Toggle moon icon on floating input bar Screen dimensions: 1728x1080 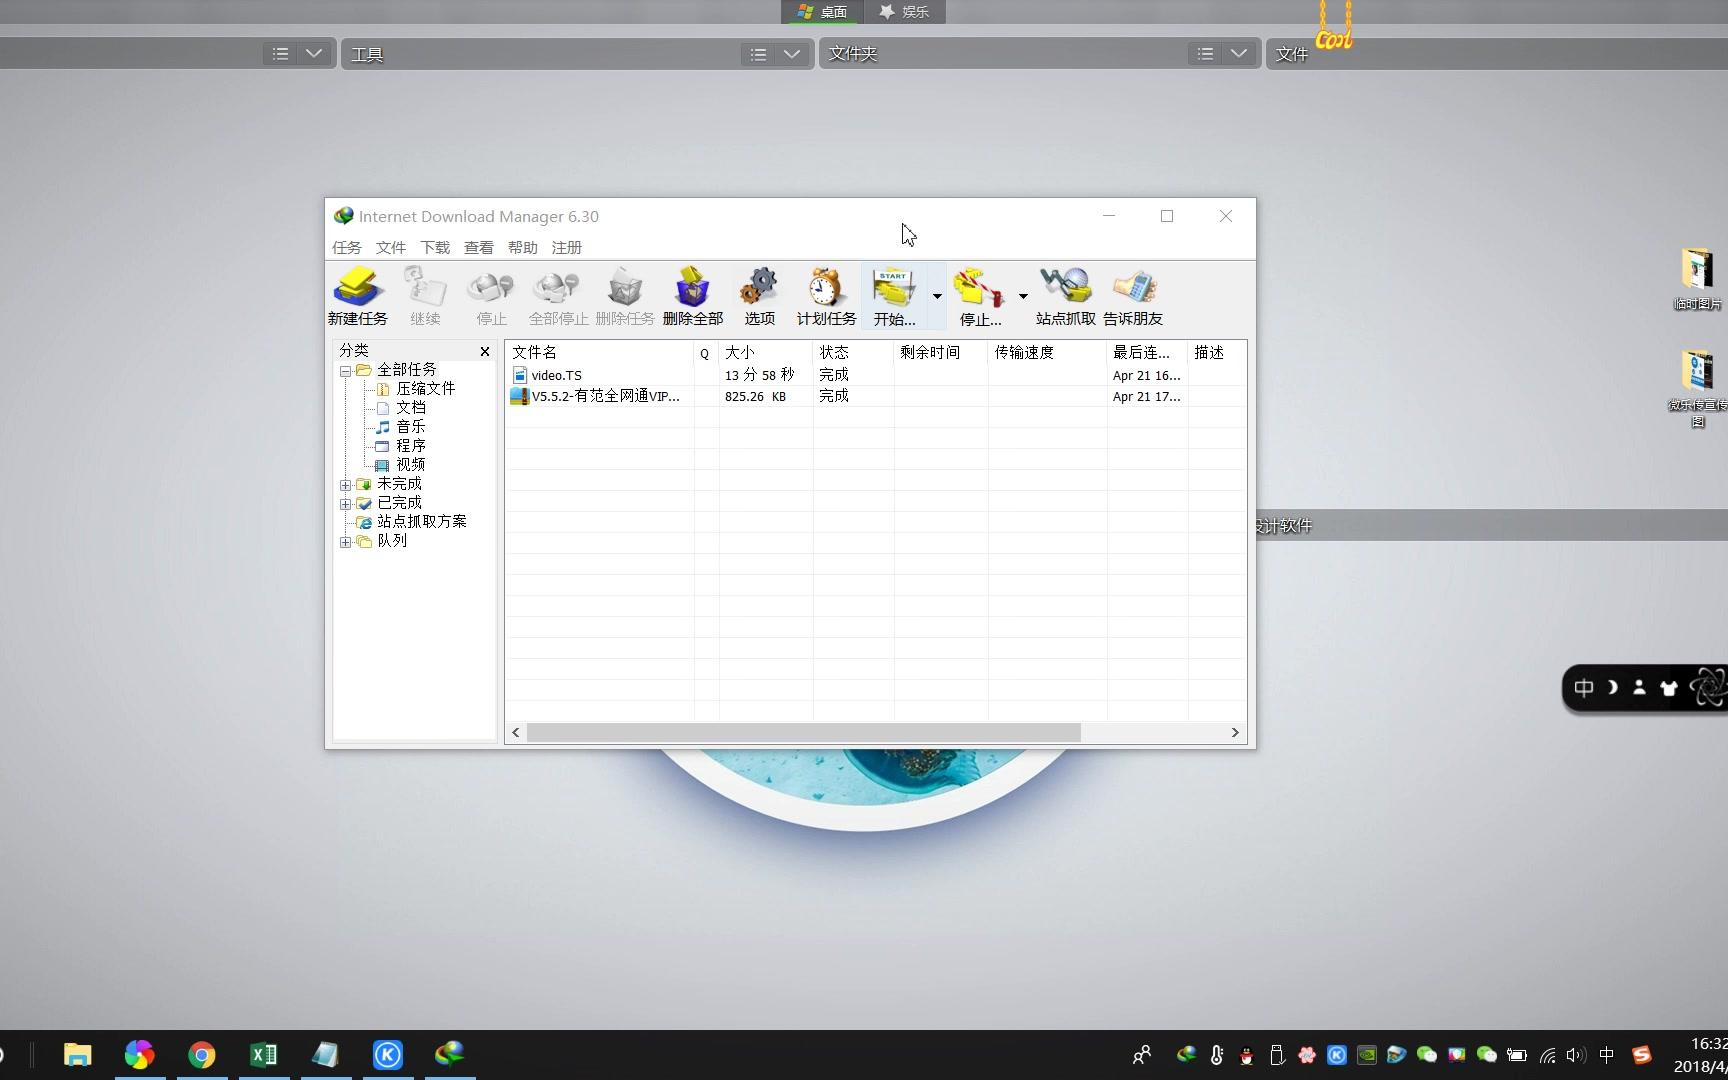[1612, 688]
